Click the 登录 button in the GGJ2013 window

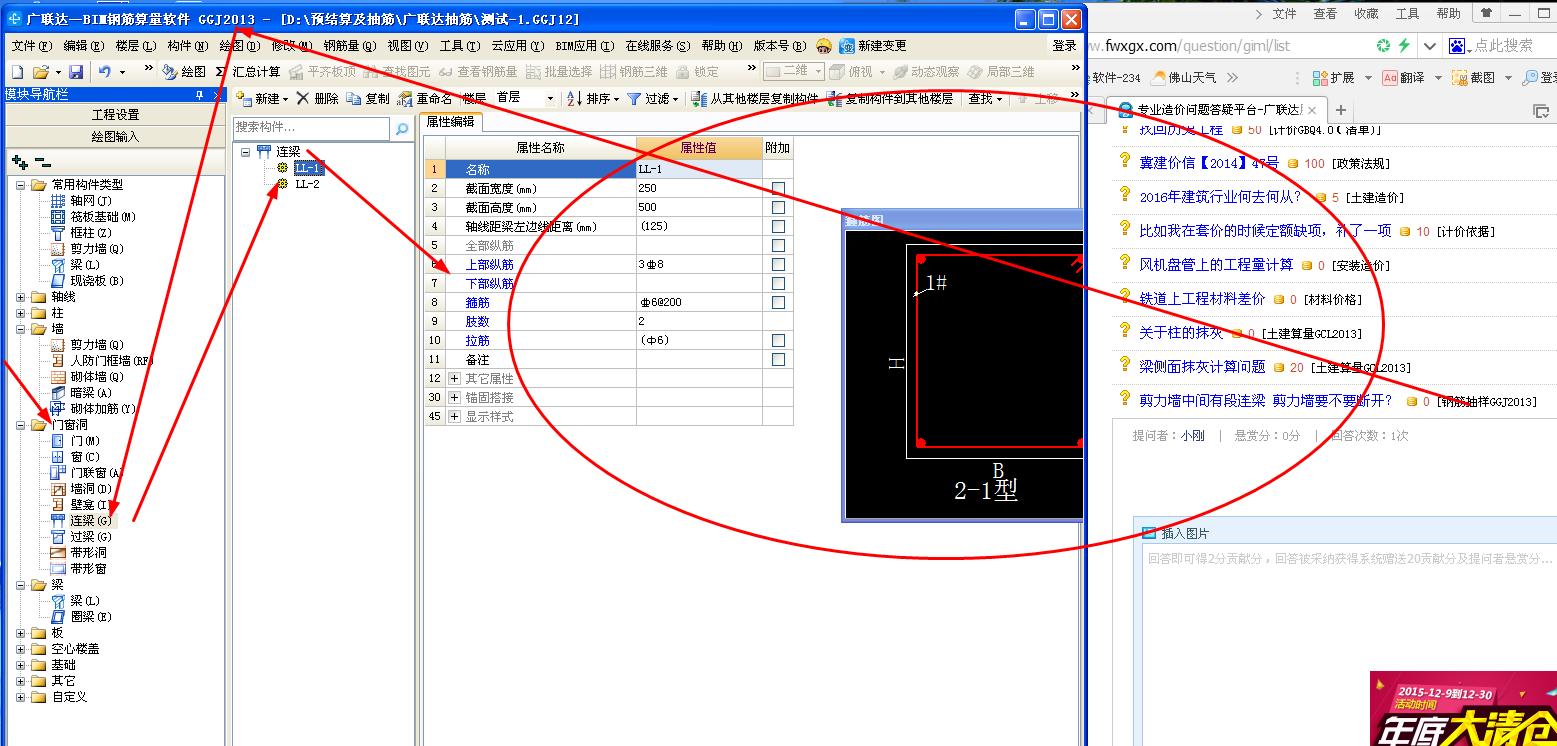click(1064, 46)
